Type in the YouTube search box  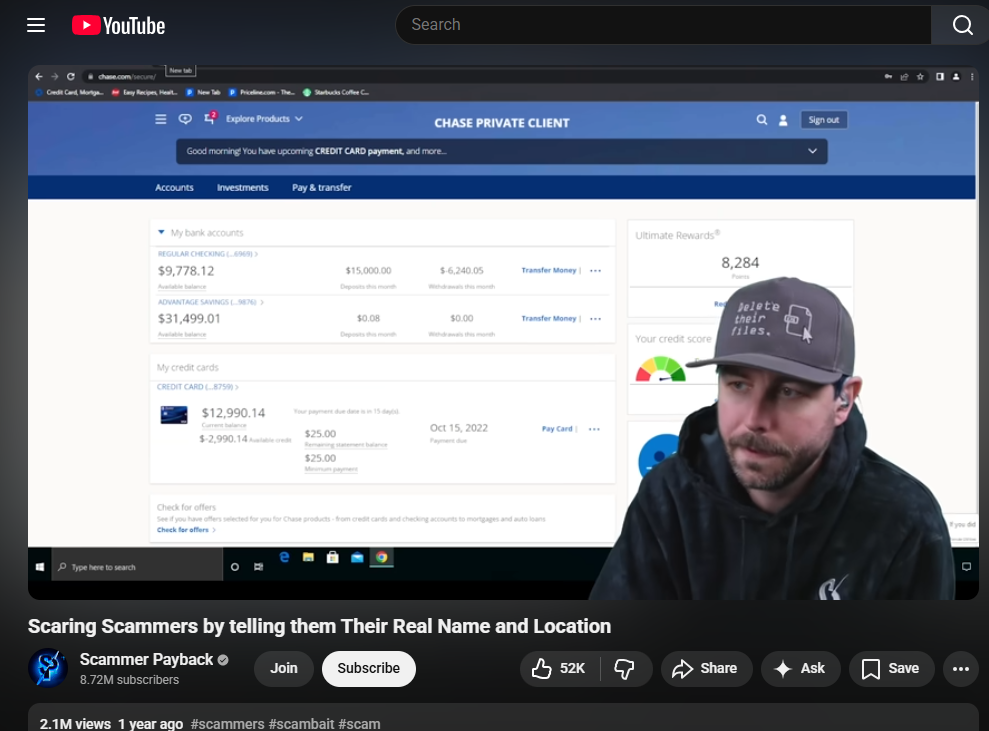660,25
